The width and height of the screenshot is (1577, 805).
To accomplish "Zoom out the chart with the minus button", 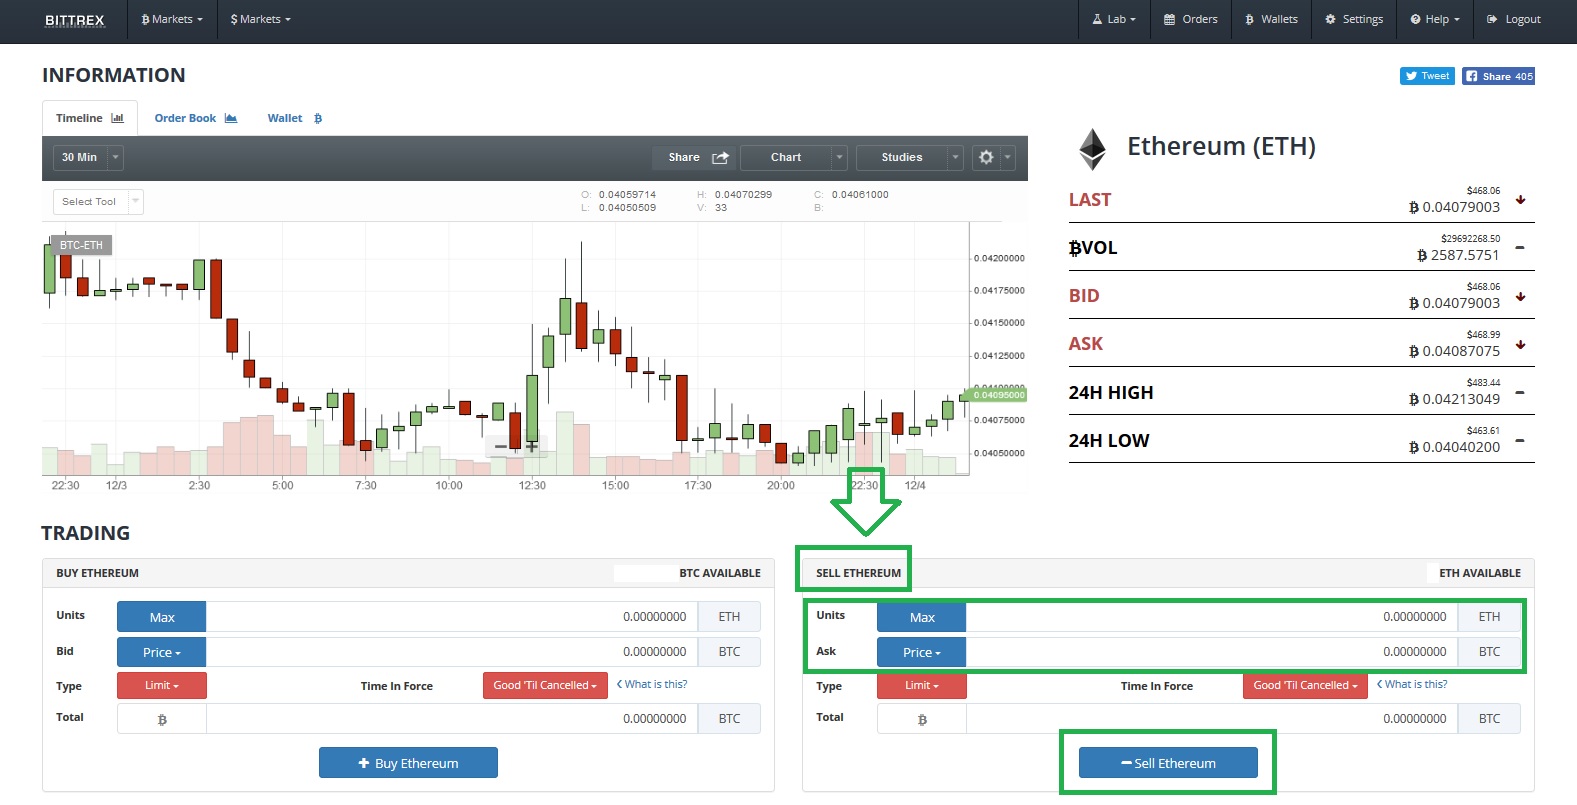I will 501,446.
